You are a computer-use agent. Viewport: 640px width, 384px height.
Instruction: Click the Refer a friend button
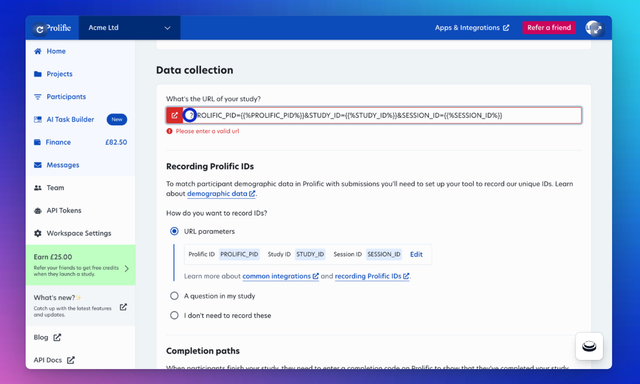[x=549, y=28]
